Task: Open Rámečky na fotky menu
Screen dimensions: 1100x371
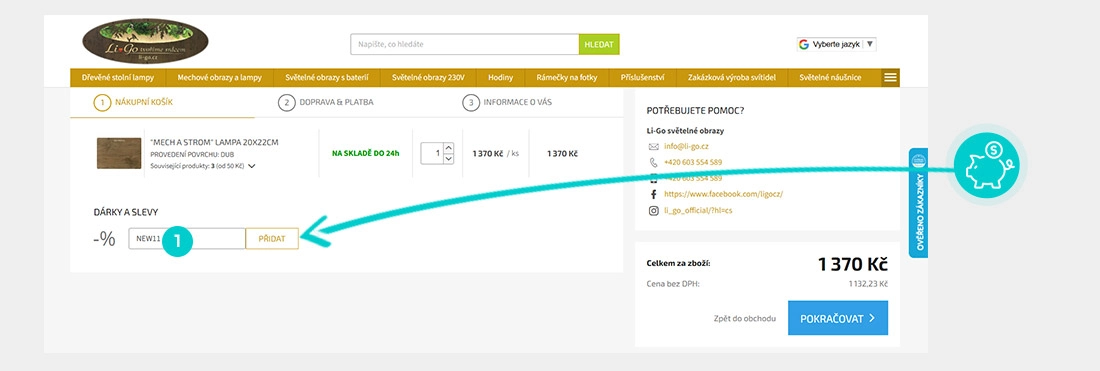Action: tap(567, 77)
